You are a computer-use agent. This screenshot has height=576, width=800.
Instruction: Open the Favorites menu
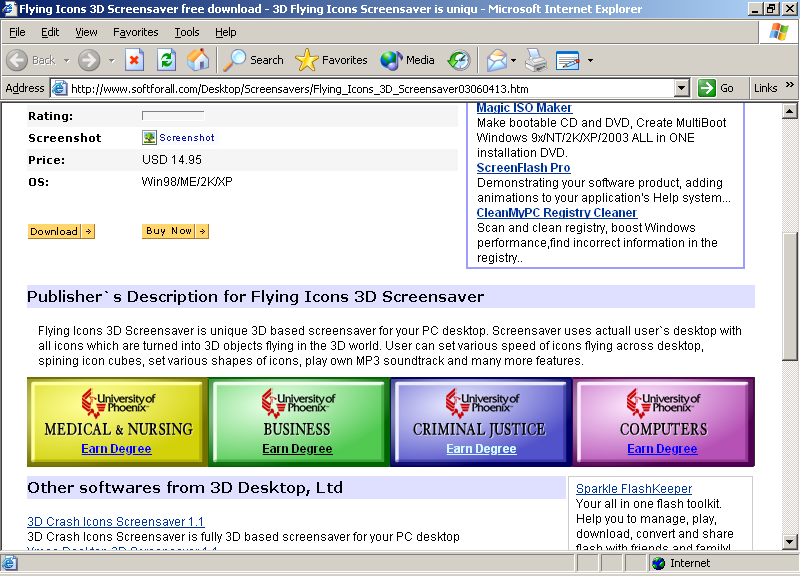click(x=136, y=32)
